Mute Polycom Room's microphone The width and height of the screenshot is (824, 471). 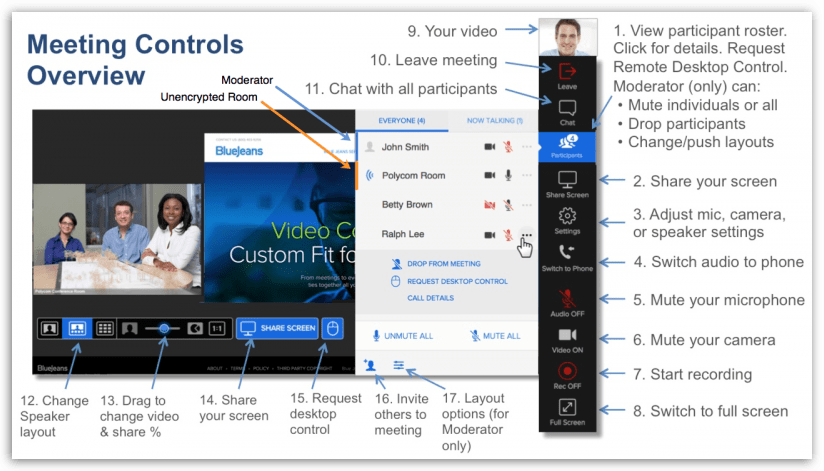[x=508, y=175]
